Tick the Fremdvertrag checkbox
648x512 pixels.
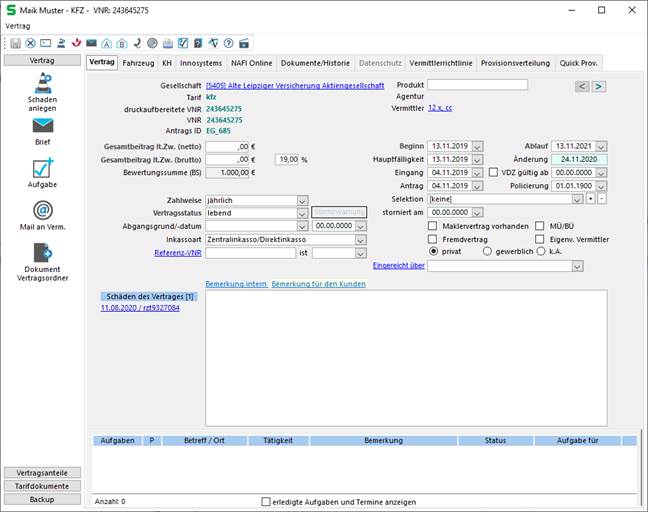432,240
